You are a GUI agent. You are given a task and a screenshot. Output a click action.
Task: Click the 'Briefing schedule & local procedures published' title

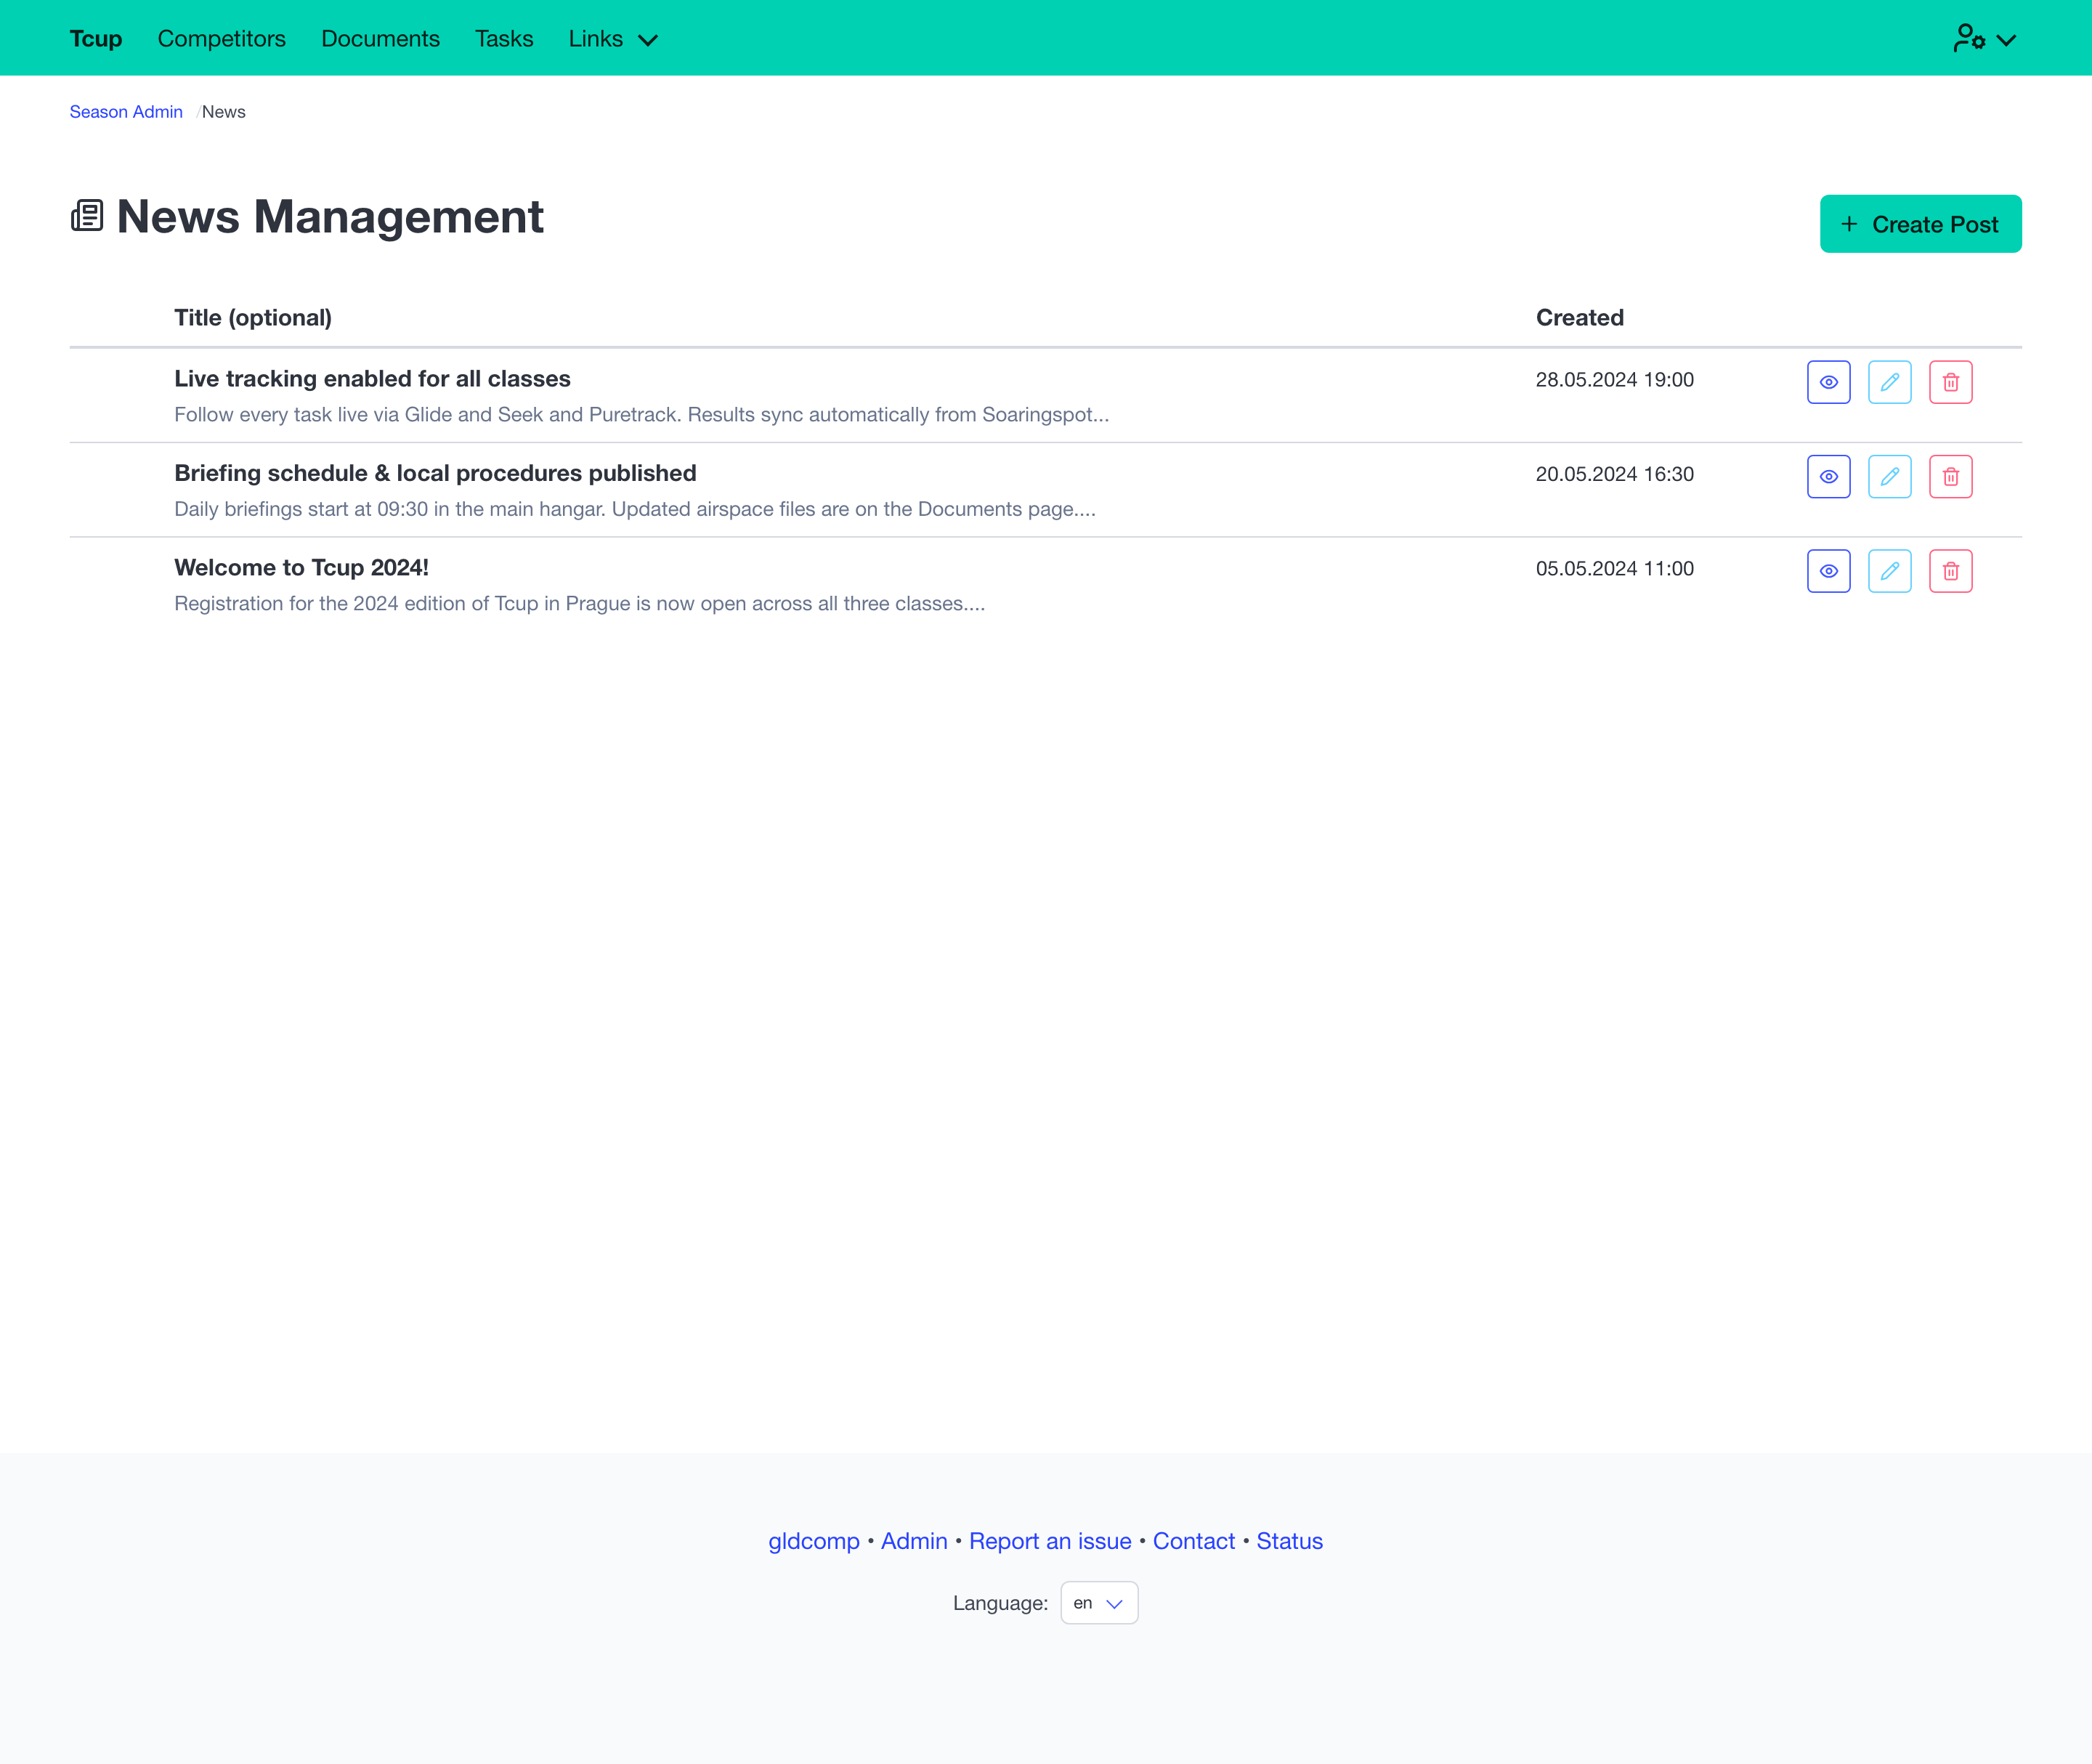(x=435, y=473)
